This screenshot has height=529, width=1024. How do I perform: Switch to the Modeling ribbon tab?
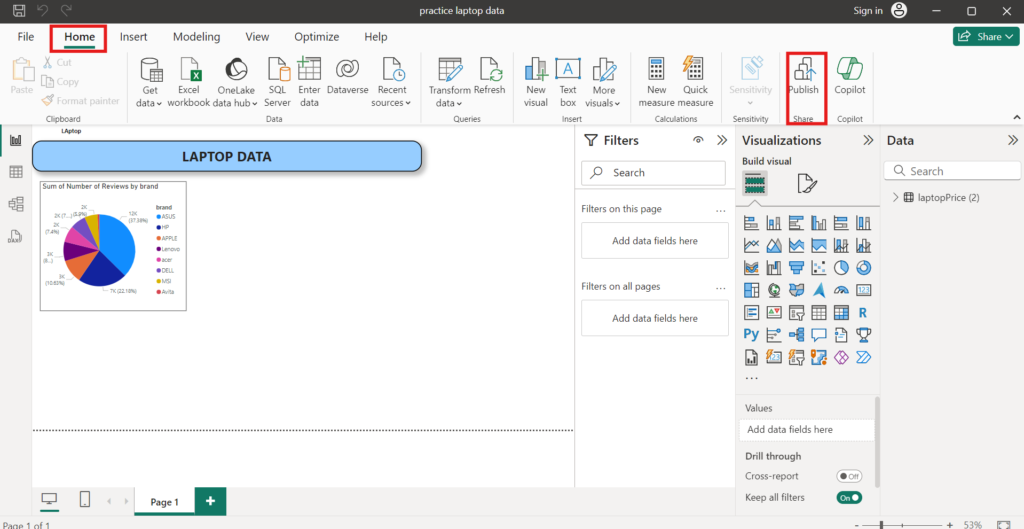coord(197,37)
